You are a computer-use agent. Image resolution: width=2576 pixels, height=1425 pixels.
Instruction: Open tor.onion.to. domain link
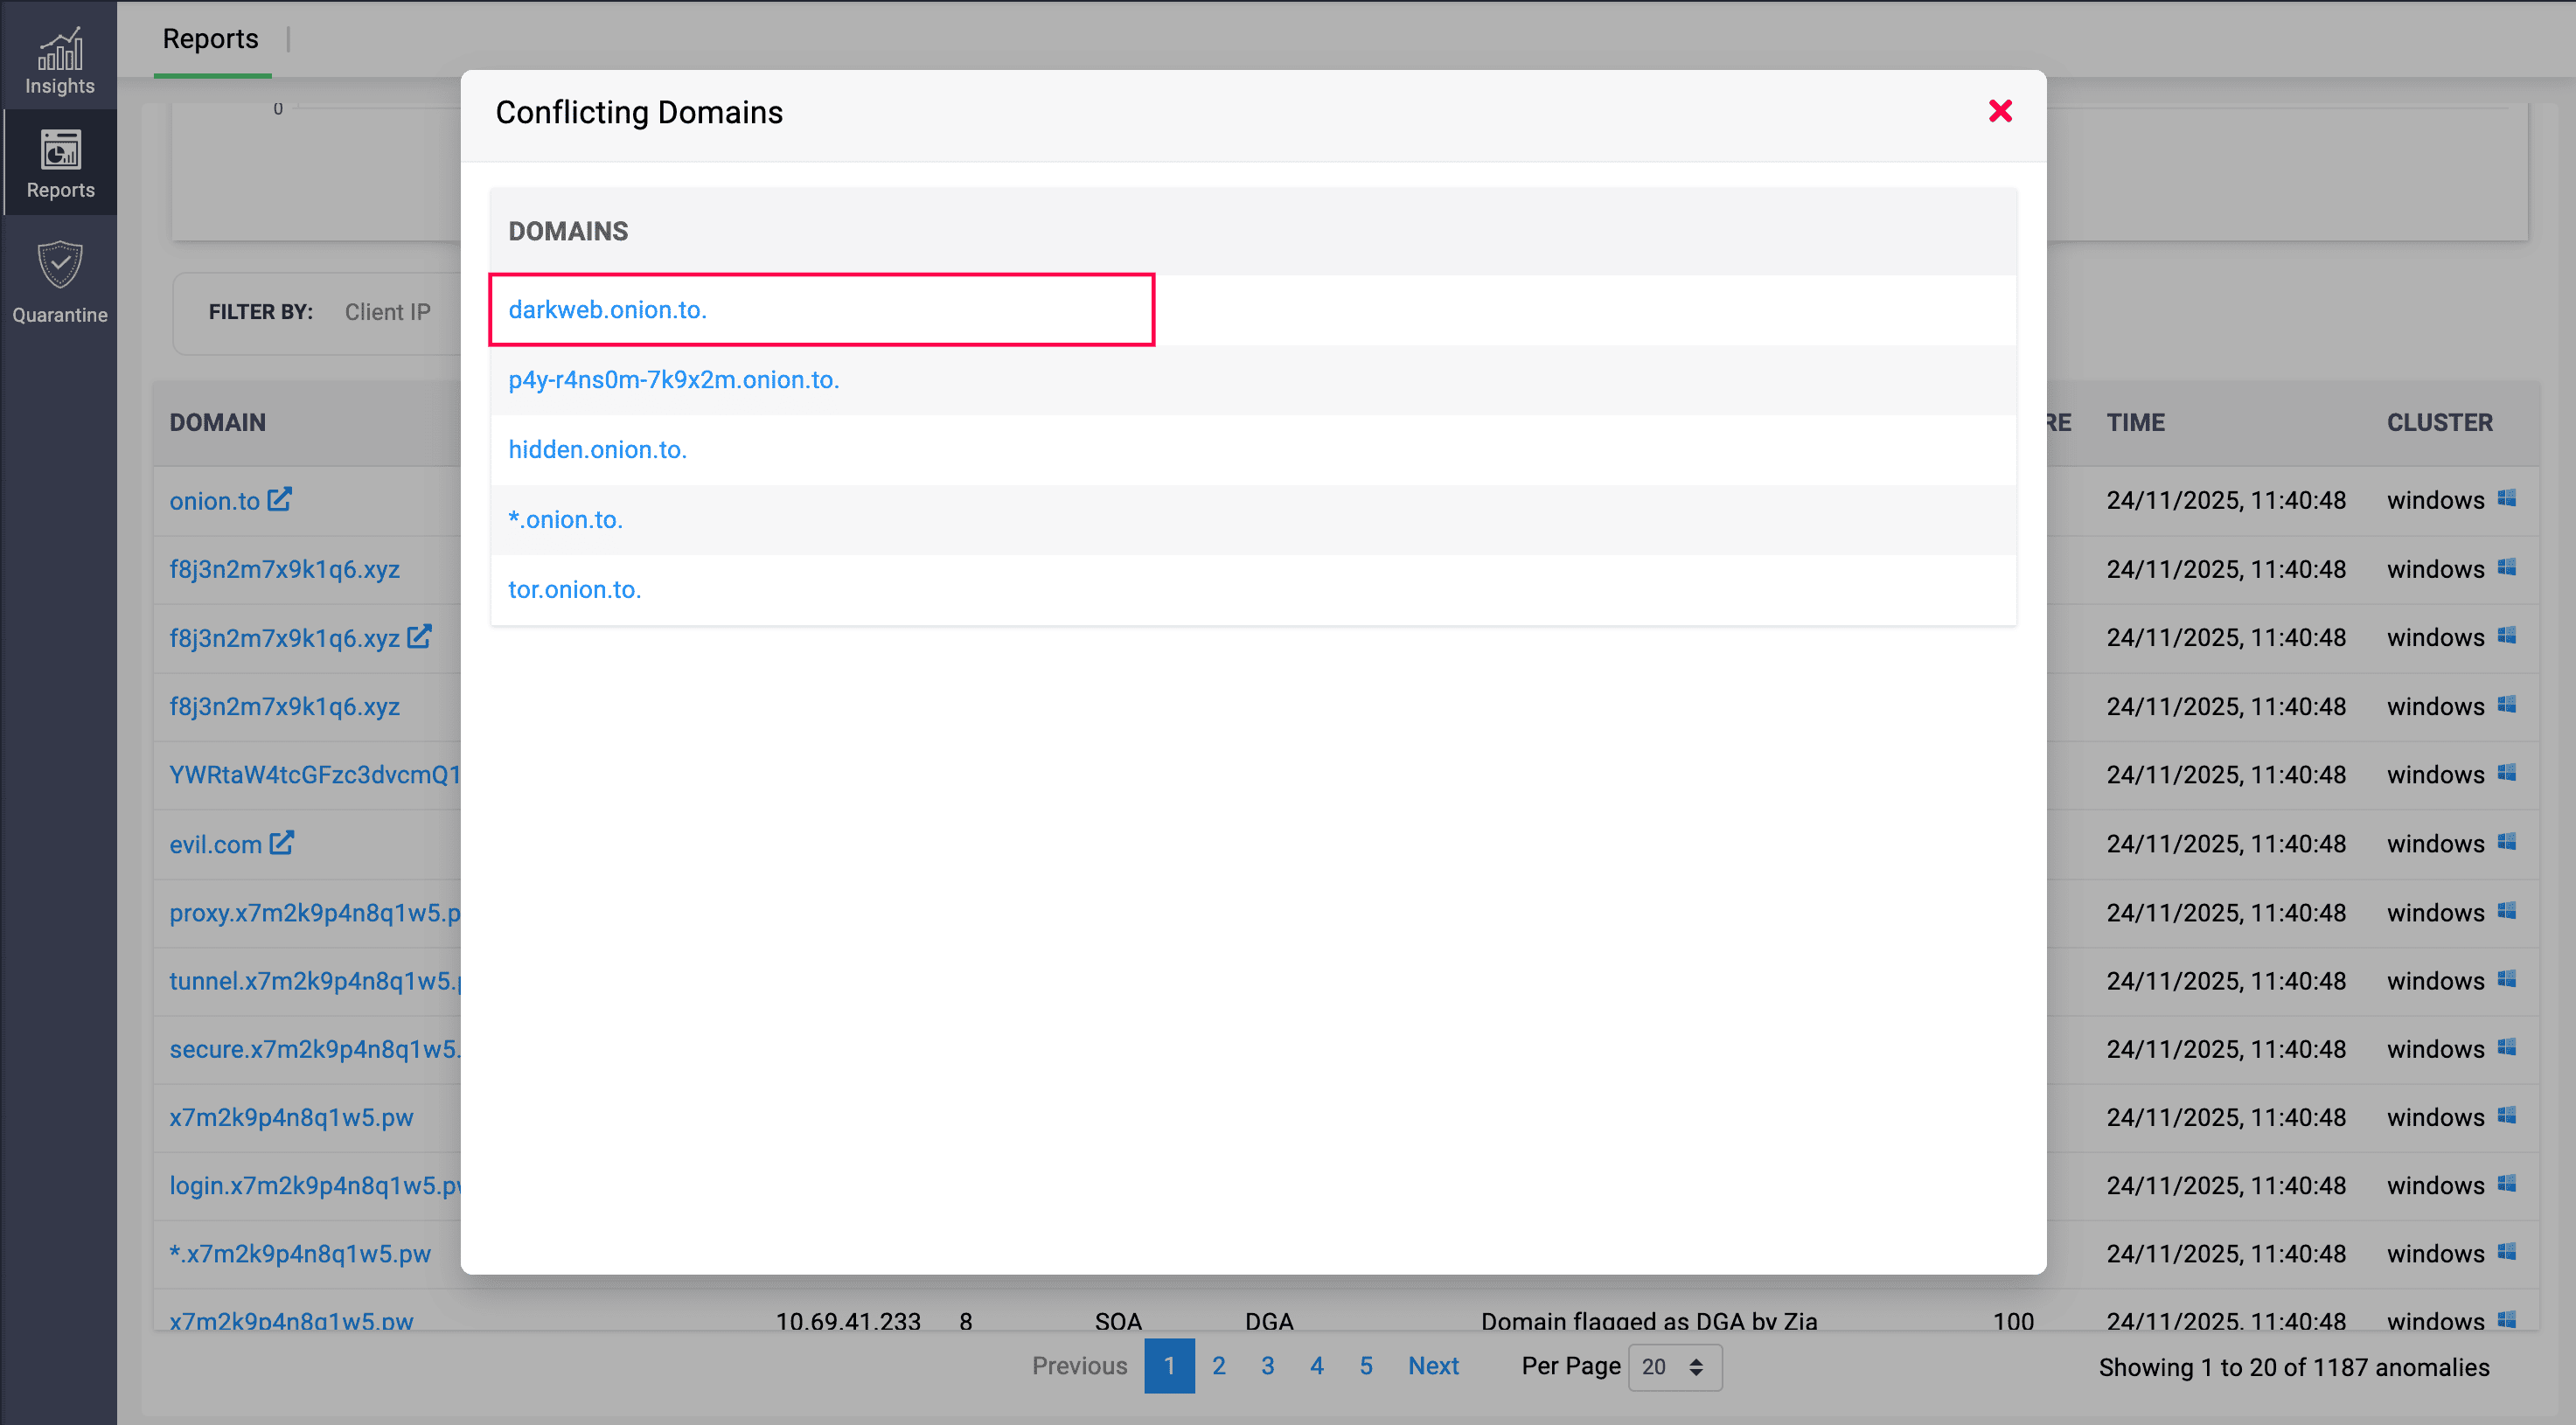point(574,590)
